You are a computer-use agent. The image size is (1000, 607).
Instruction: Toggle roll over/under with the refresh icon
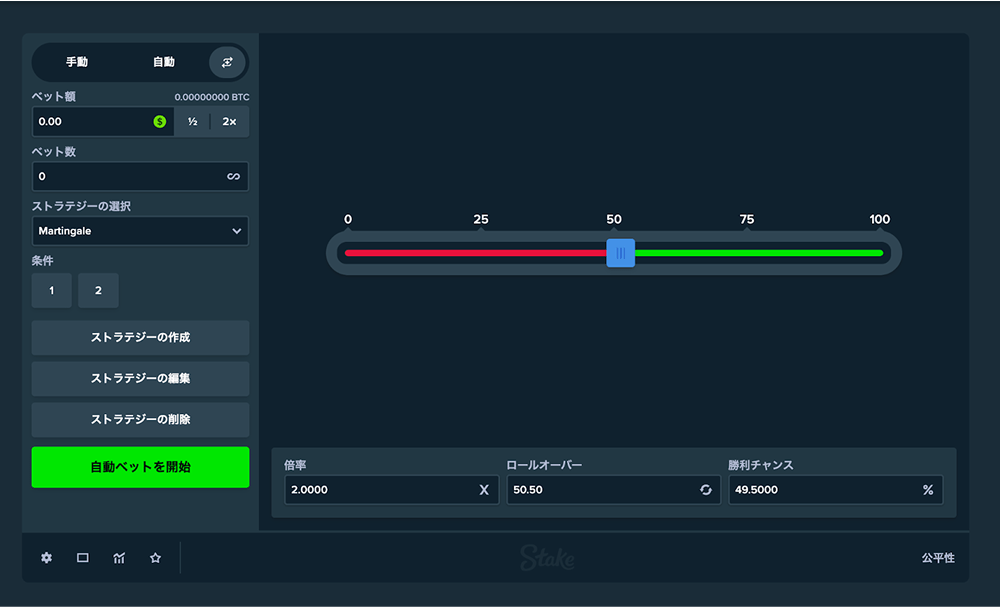[x=705, y=490]
